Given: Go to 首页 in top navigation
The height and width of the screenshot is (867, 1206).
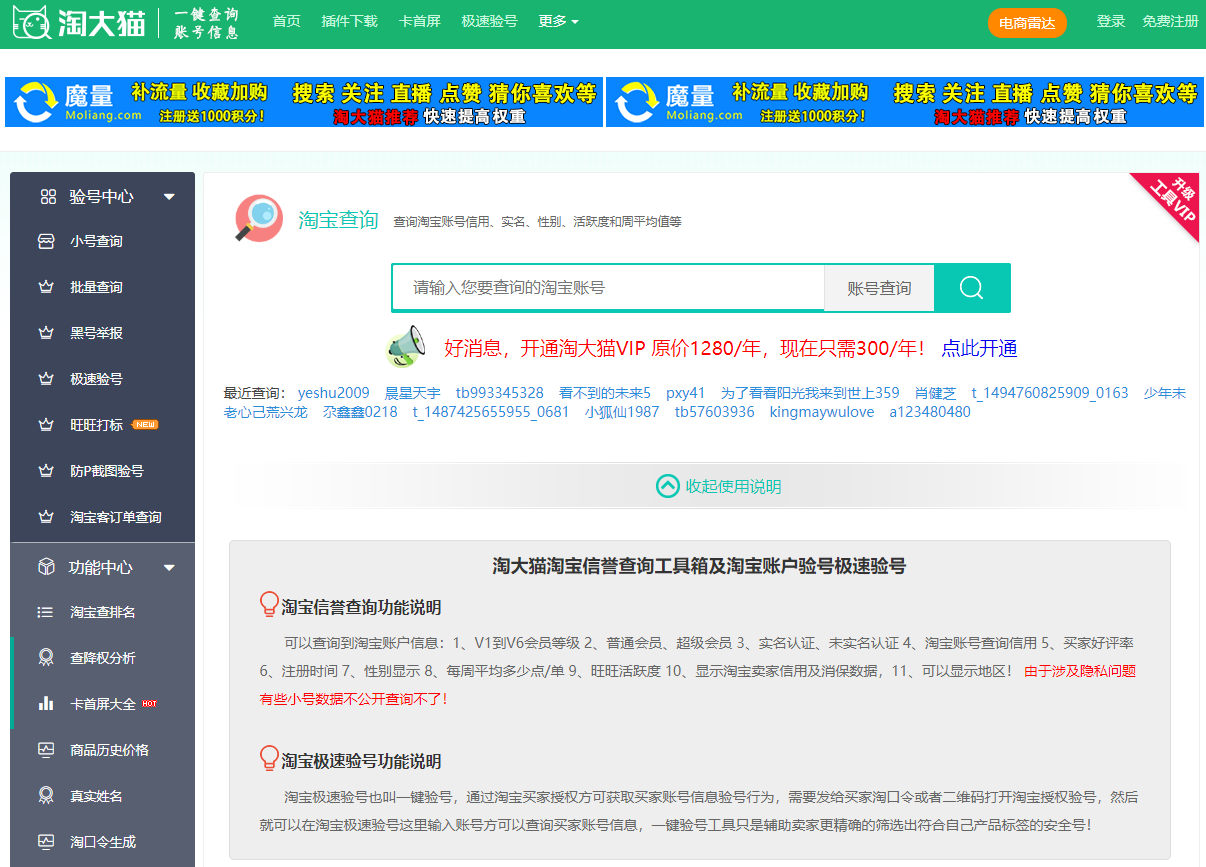Looking at the screenshot, I should tap(287, 21).
